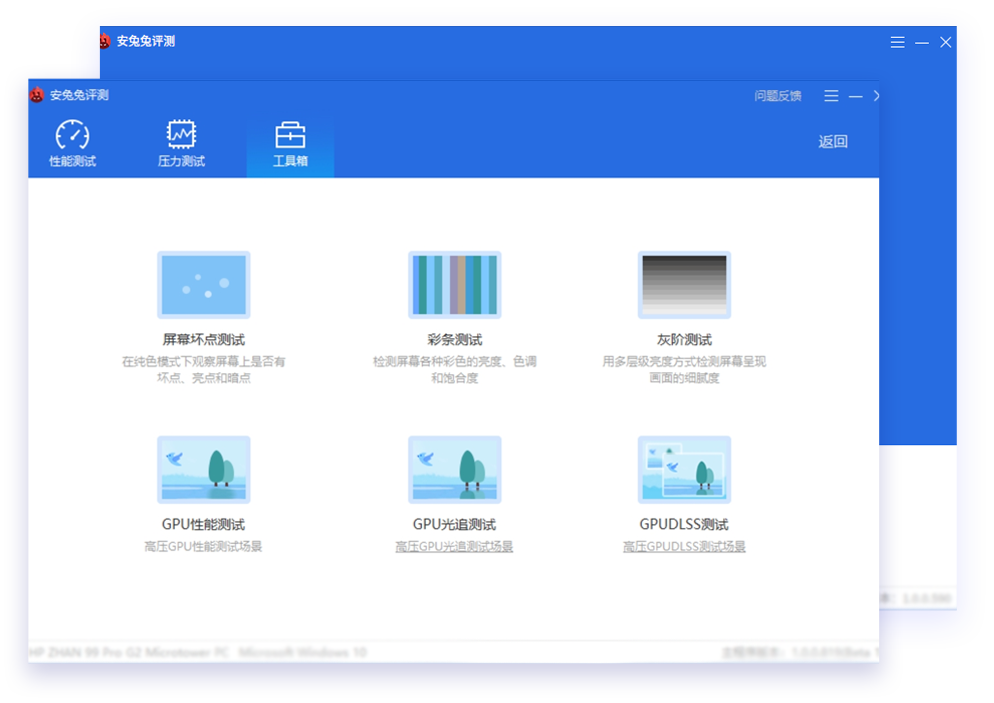
Task: Minimize the background 安兔兔评测 window
Action: click(x=922, y=42)
